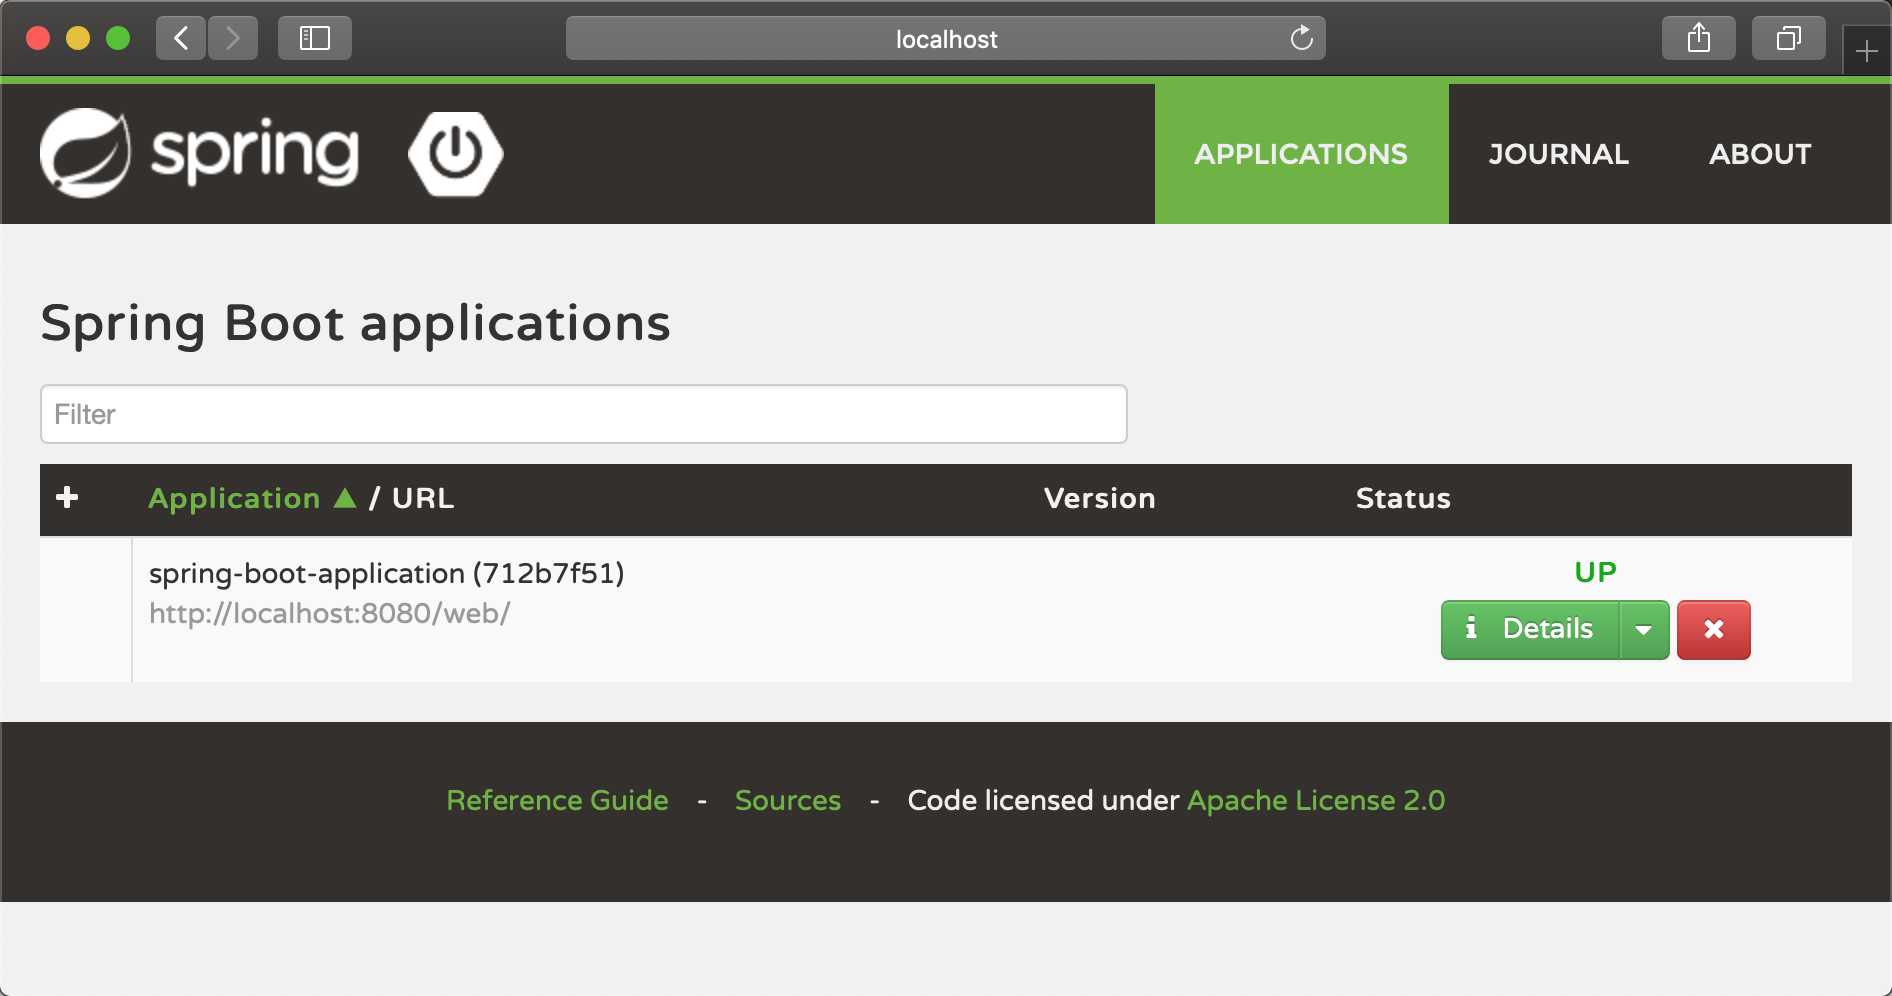Click the Spring Boot power icon
The width and height of the screenshot is (1892, 996).
tap(456, 153)
